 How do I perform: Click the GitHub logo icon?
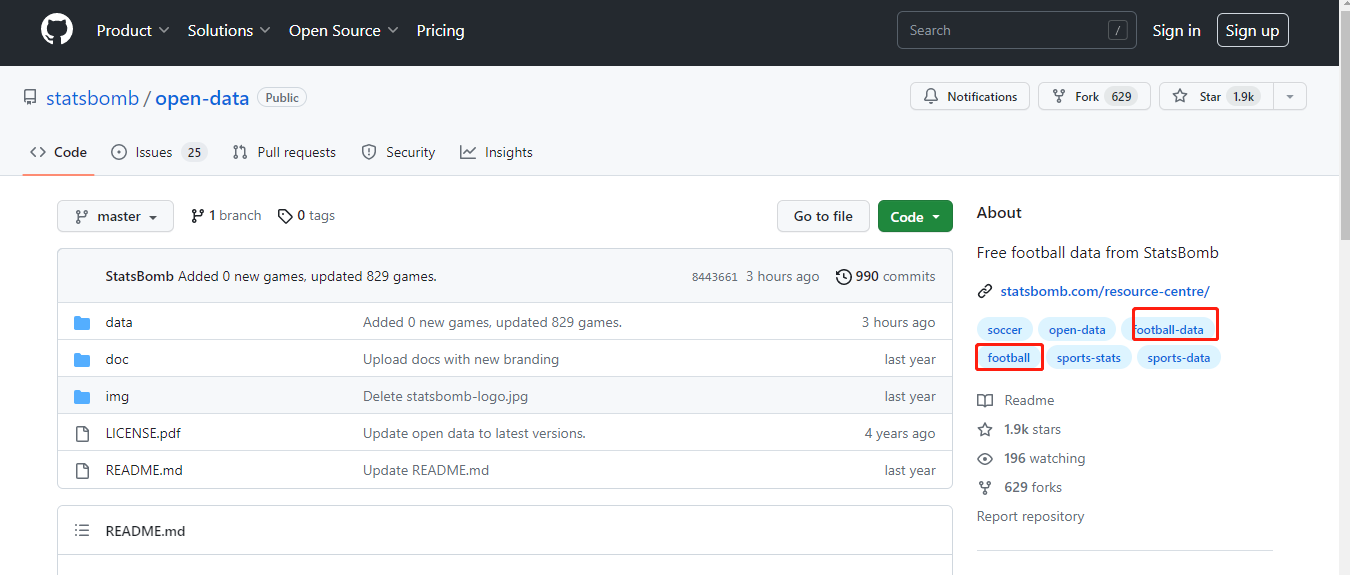[57, 30]
